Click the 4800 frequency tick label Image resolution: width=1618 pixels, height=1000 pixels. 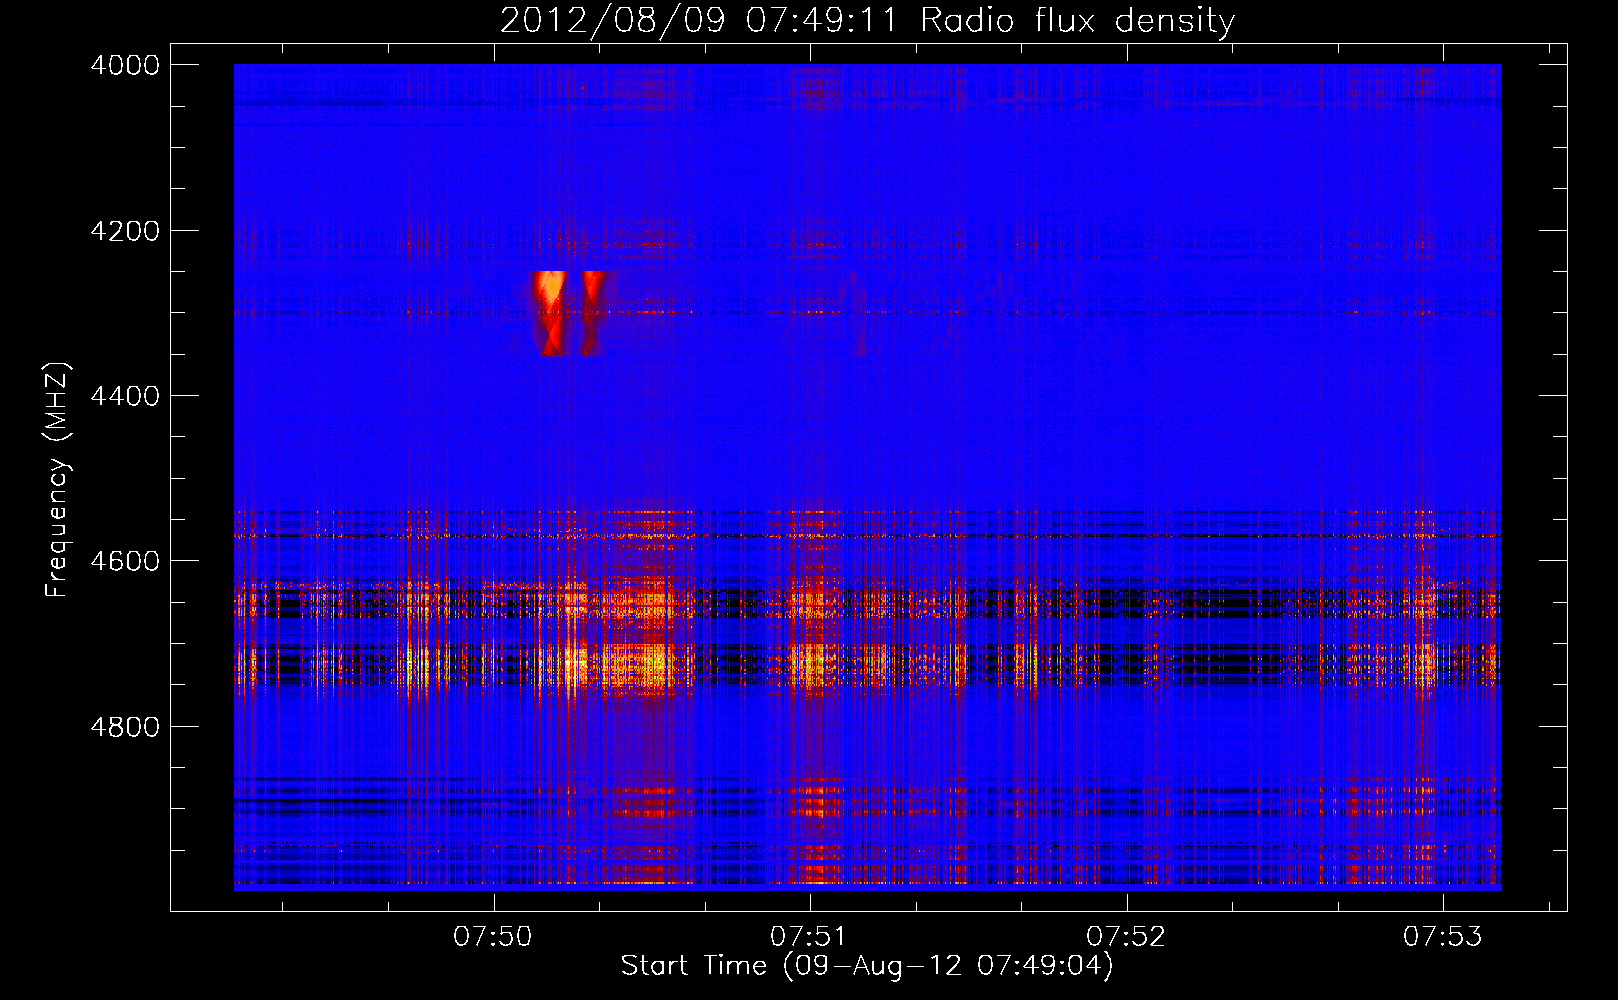[125, 727]
